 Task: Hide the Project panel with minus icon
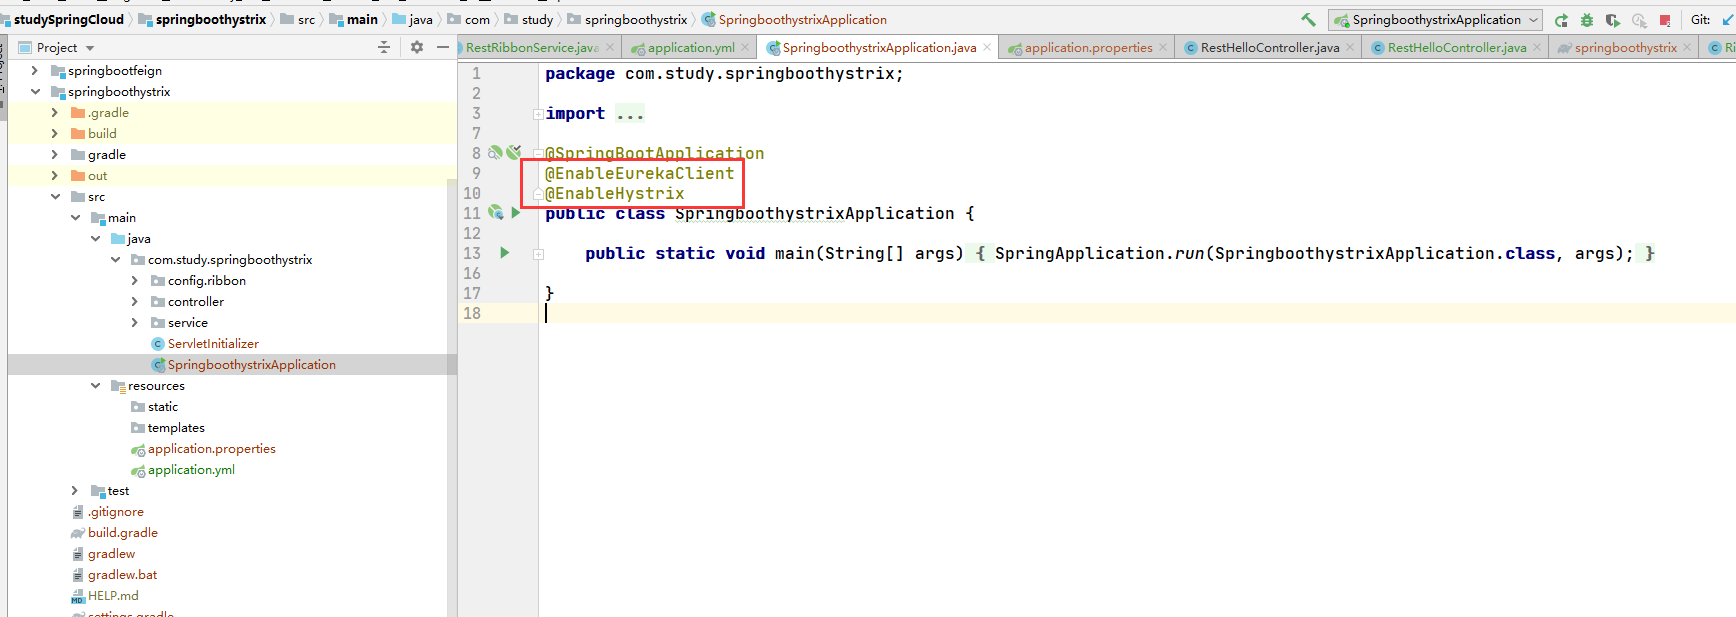(443, 47)
